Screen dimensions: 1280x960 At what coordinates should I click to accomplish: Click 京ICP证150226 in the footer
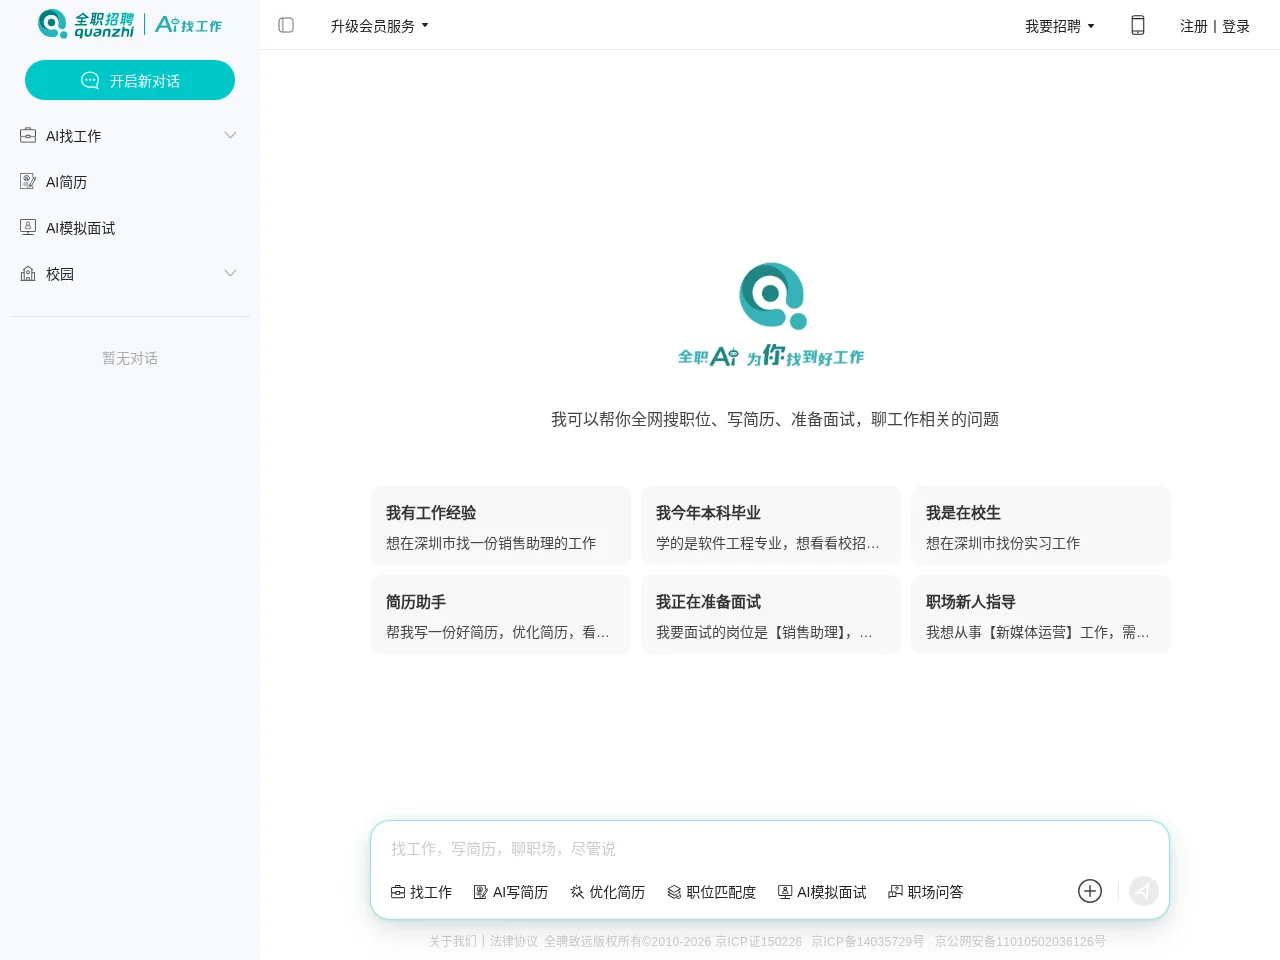(x=759, y=941)
